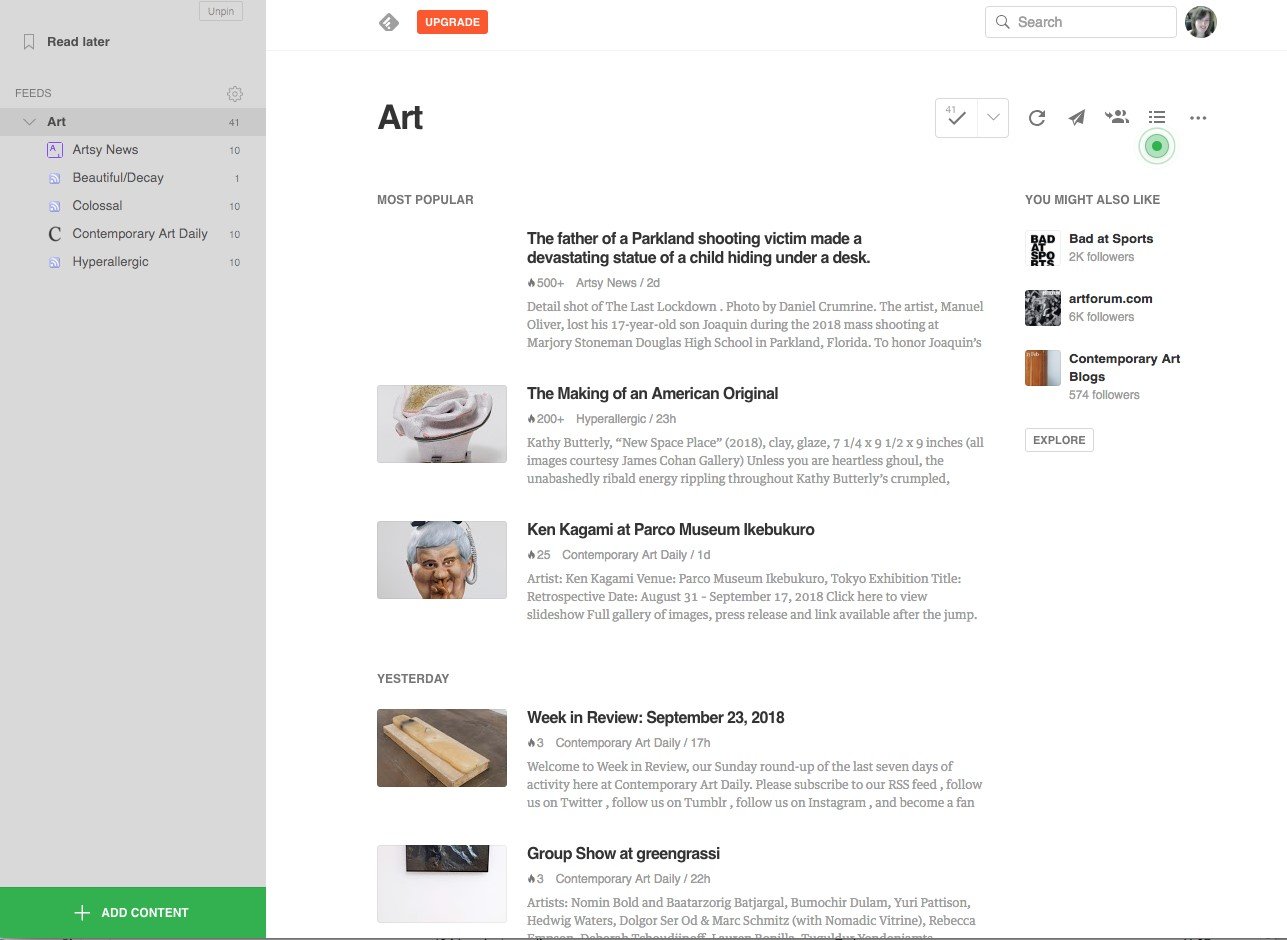Click the artforum.com logo
Screen dimensions: 1287x940
(1042, 308)
